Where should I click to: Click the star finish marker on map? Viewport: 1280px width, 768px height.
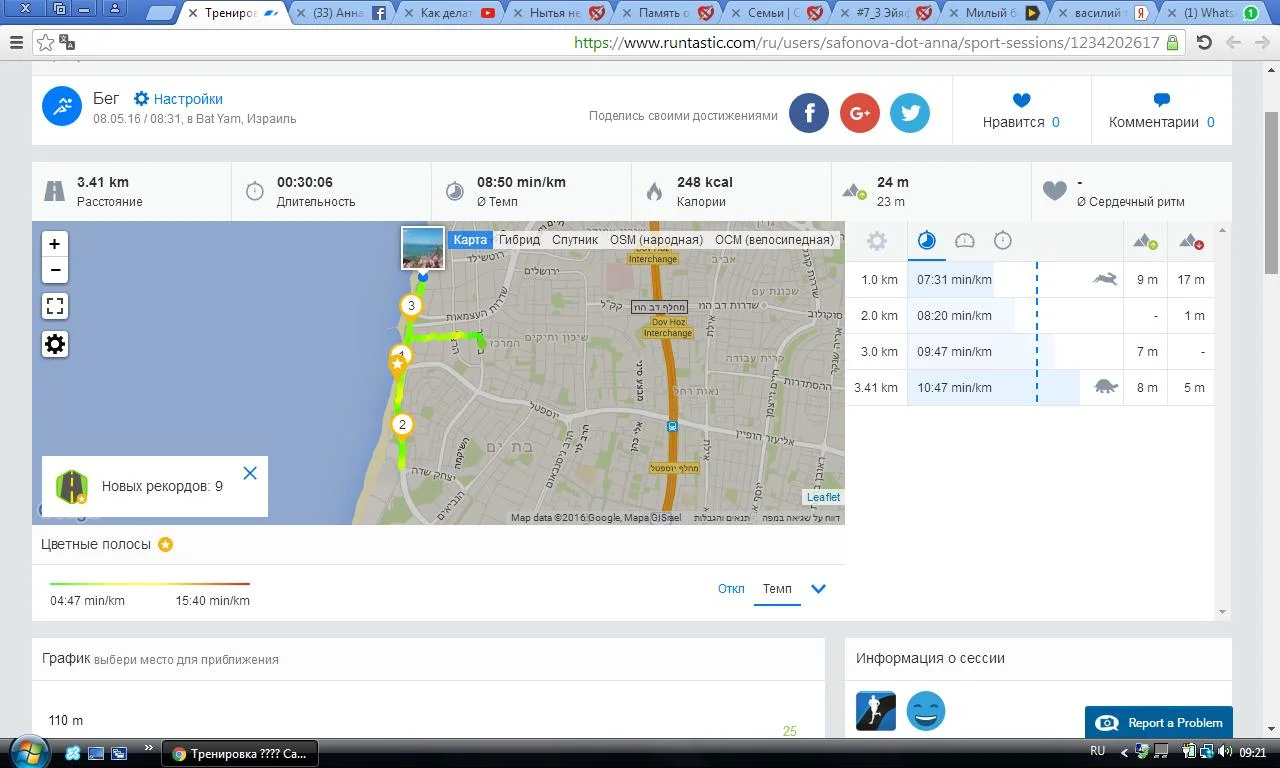(398, 364)
